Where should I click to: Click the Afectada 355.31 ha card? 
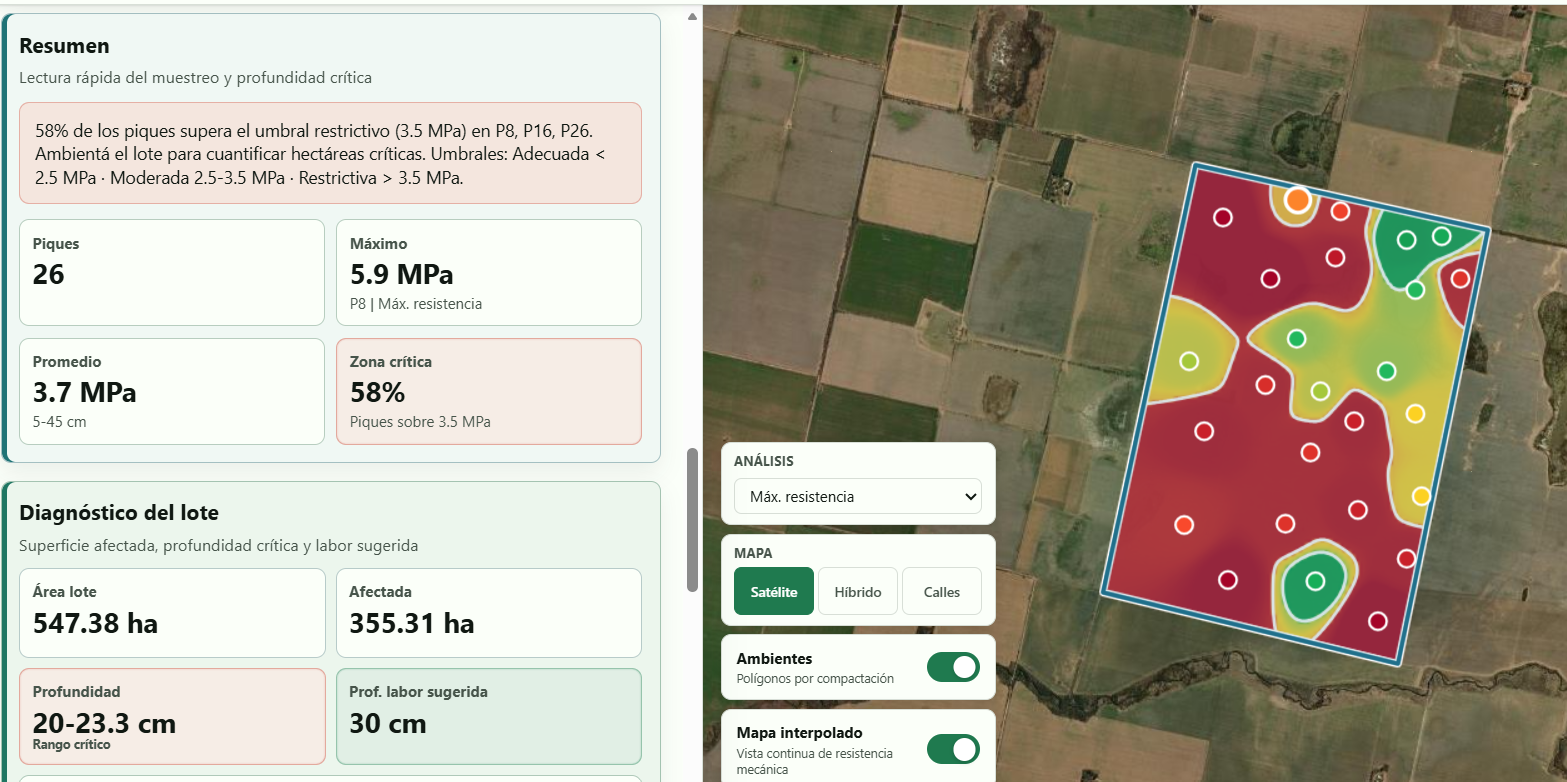(x=489, y=613)
